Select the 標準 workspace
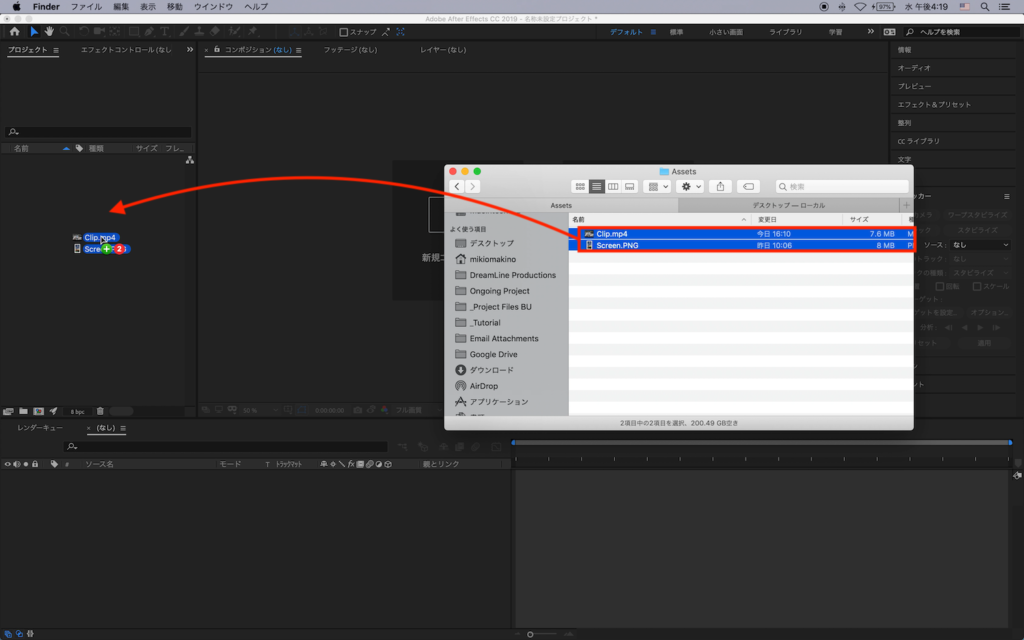 click(x=677, y=32)
